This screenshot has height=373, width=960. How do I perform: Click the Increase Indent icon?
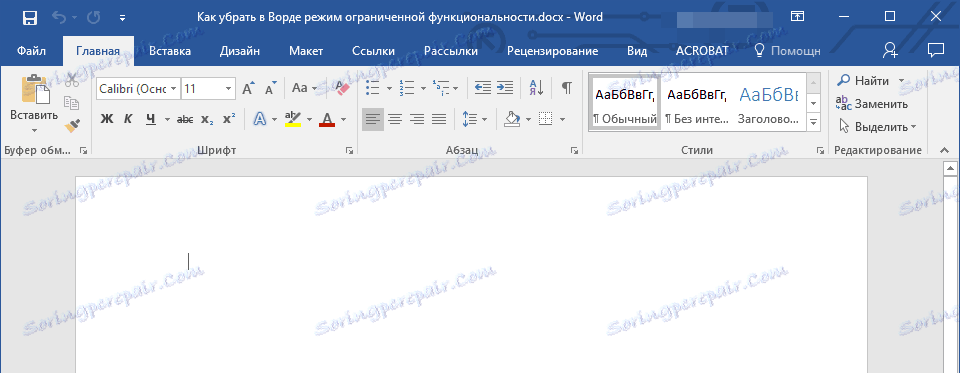coord(504,88)
